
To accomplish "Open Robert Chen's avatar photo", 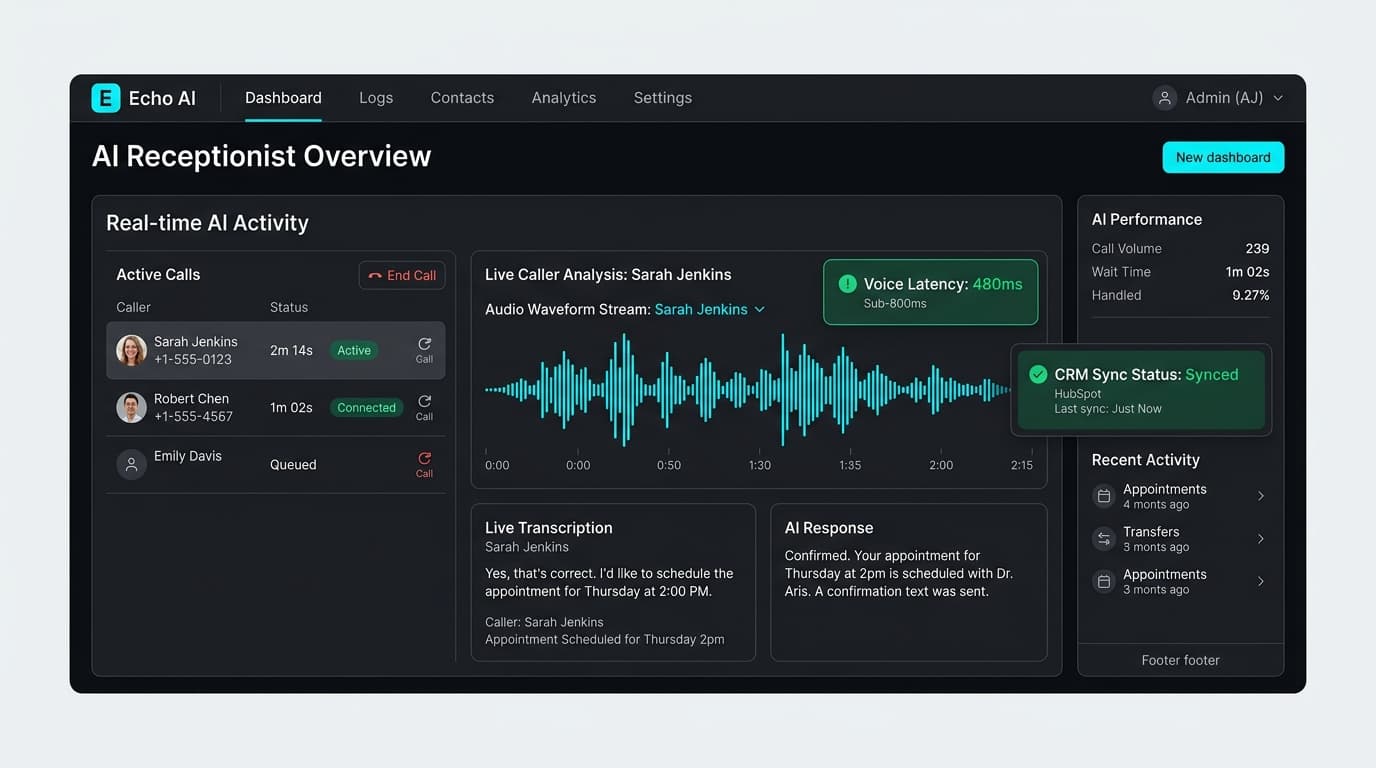I will [x=132, y=407].
